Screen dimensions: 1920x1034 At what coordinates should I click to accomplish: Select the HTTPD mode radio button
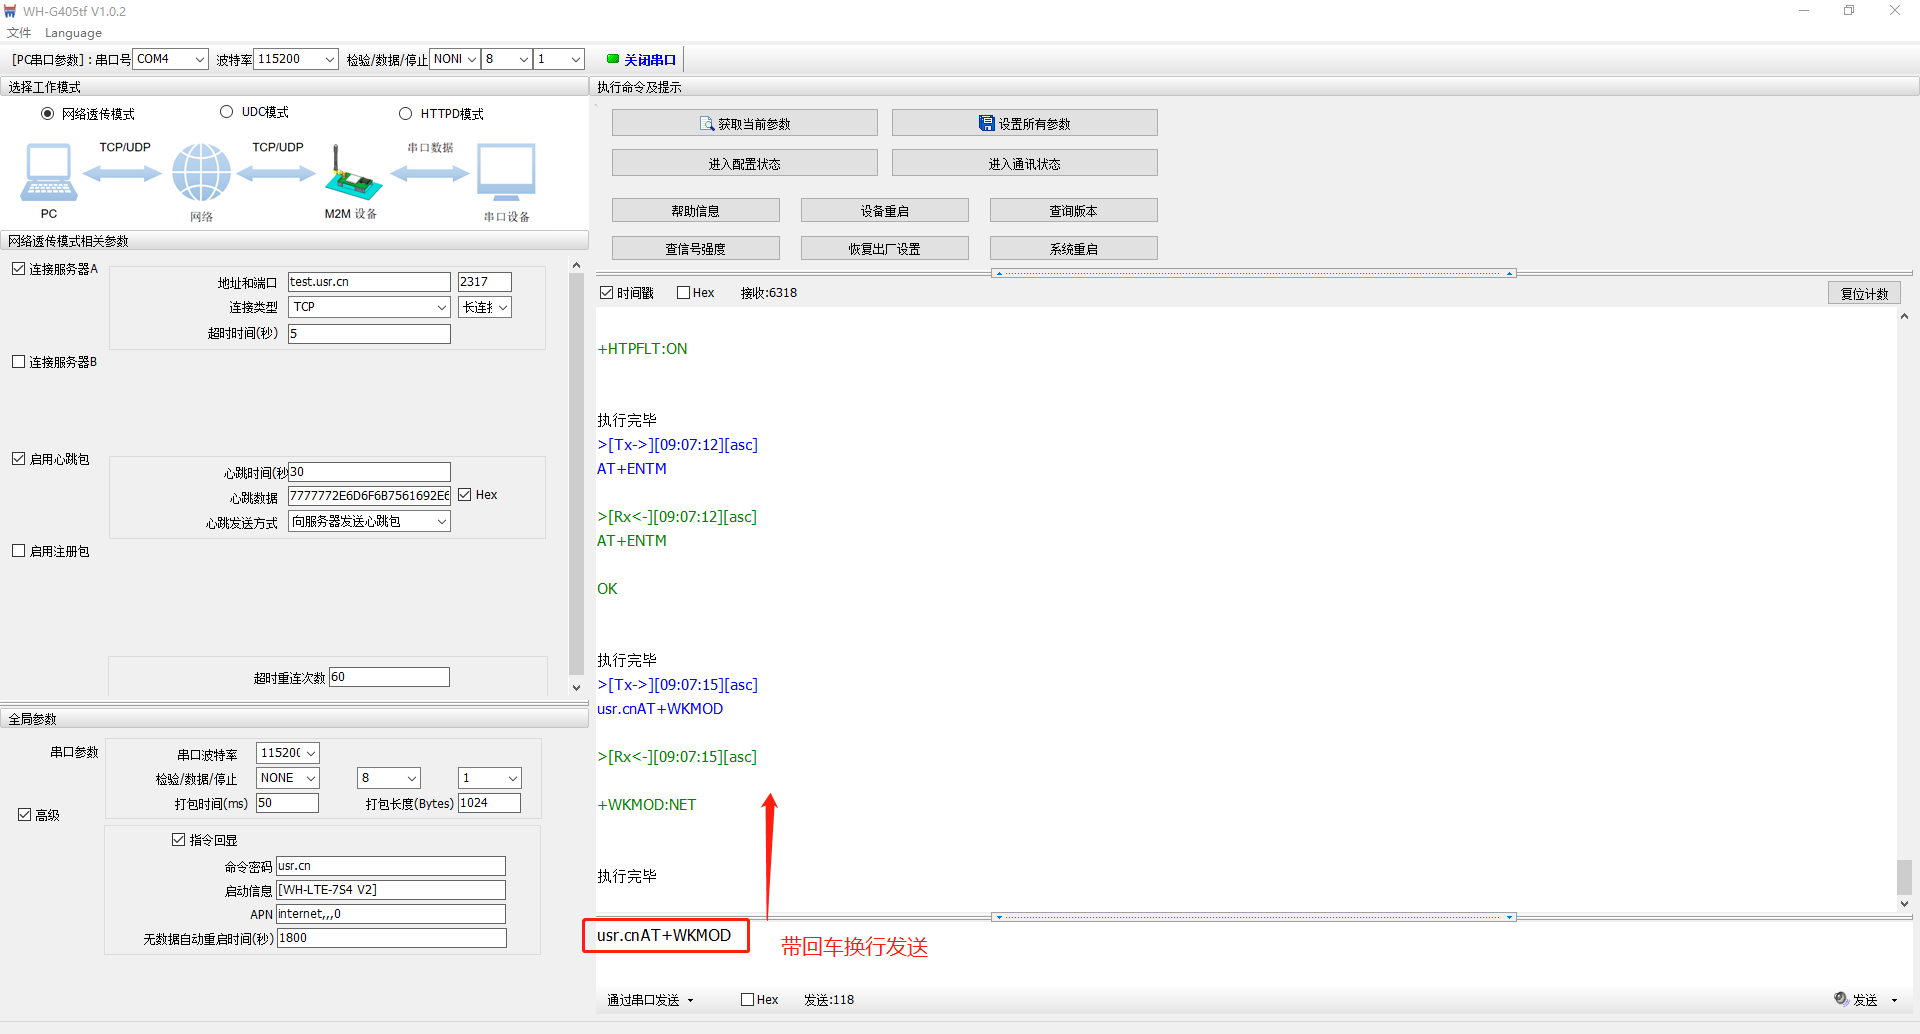coord(406,114)
